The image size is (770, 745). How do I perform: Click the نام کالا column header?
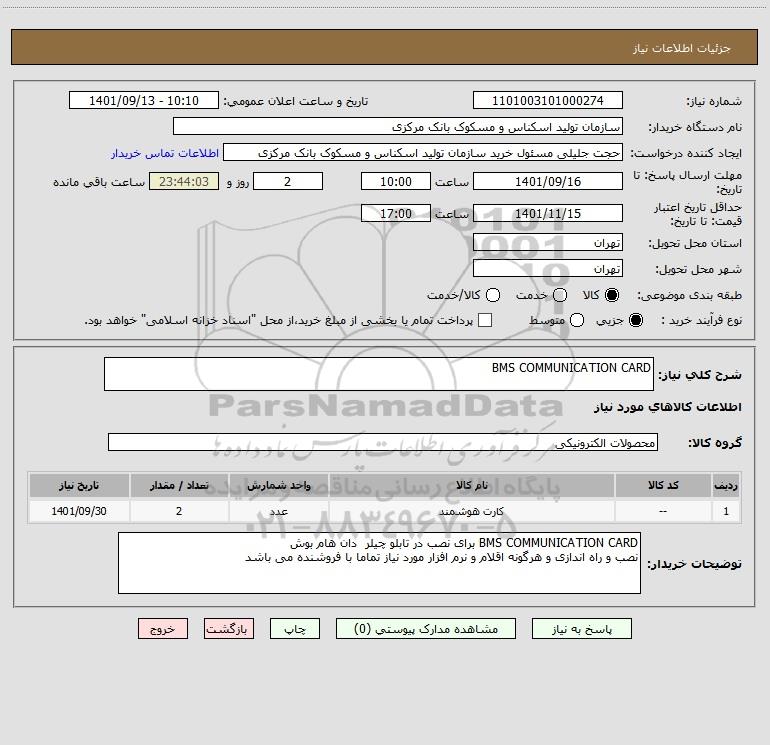[x=471, y=485]
